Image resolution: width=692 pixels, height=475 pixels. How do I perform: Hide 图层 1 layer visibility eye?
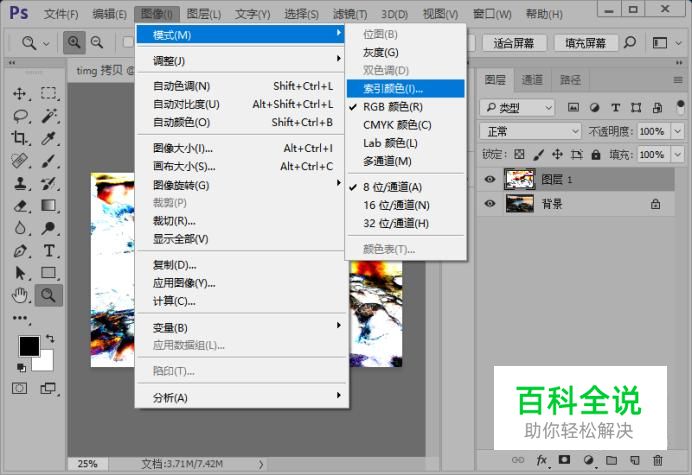click(x=490, y=179)
